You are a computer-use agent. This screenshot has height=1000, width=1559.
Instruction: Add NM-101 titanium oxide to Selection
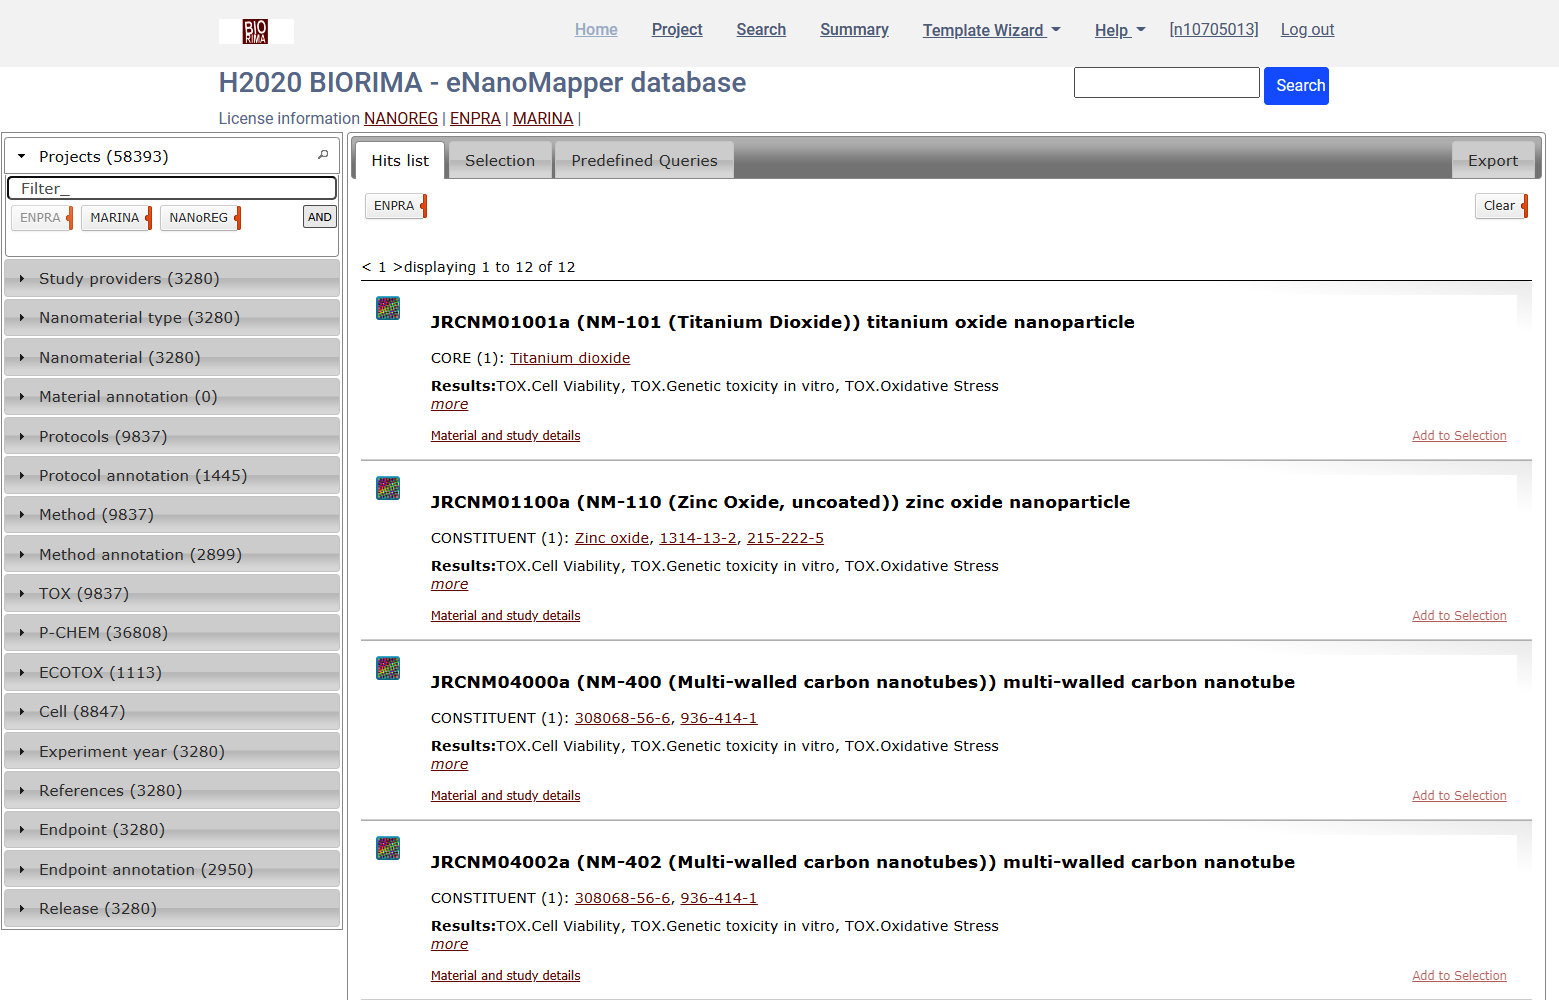point(1458,436)
